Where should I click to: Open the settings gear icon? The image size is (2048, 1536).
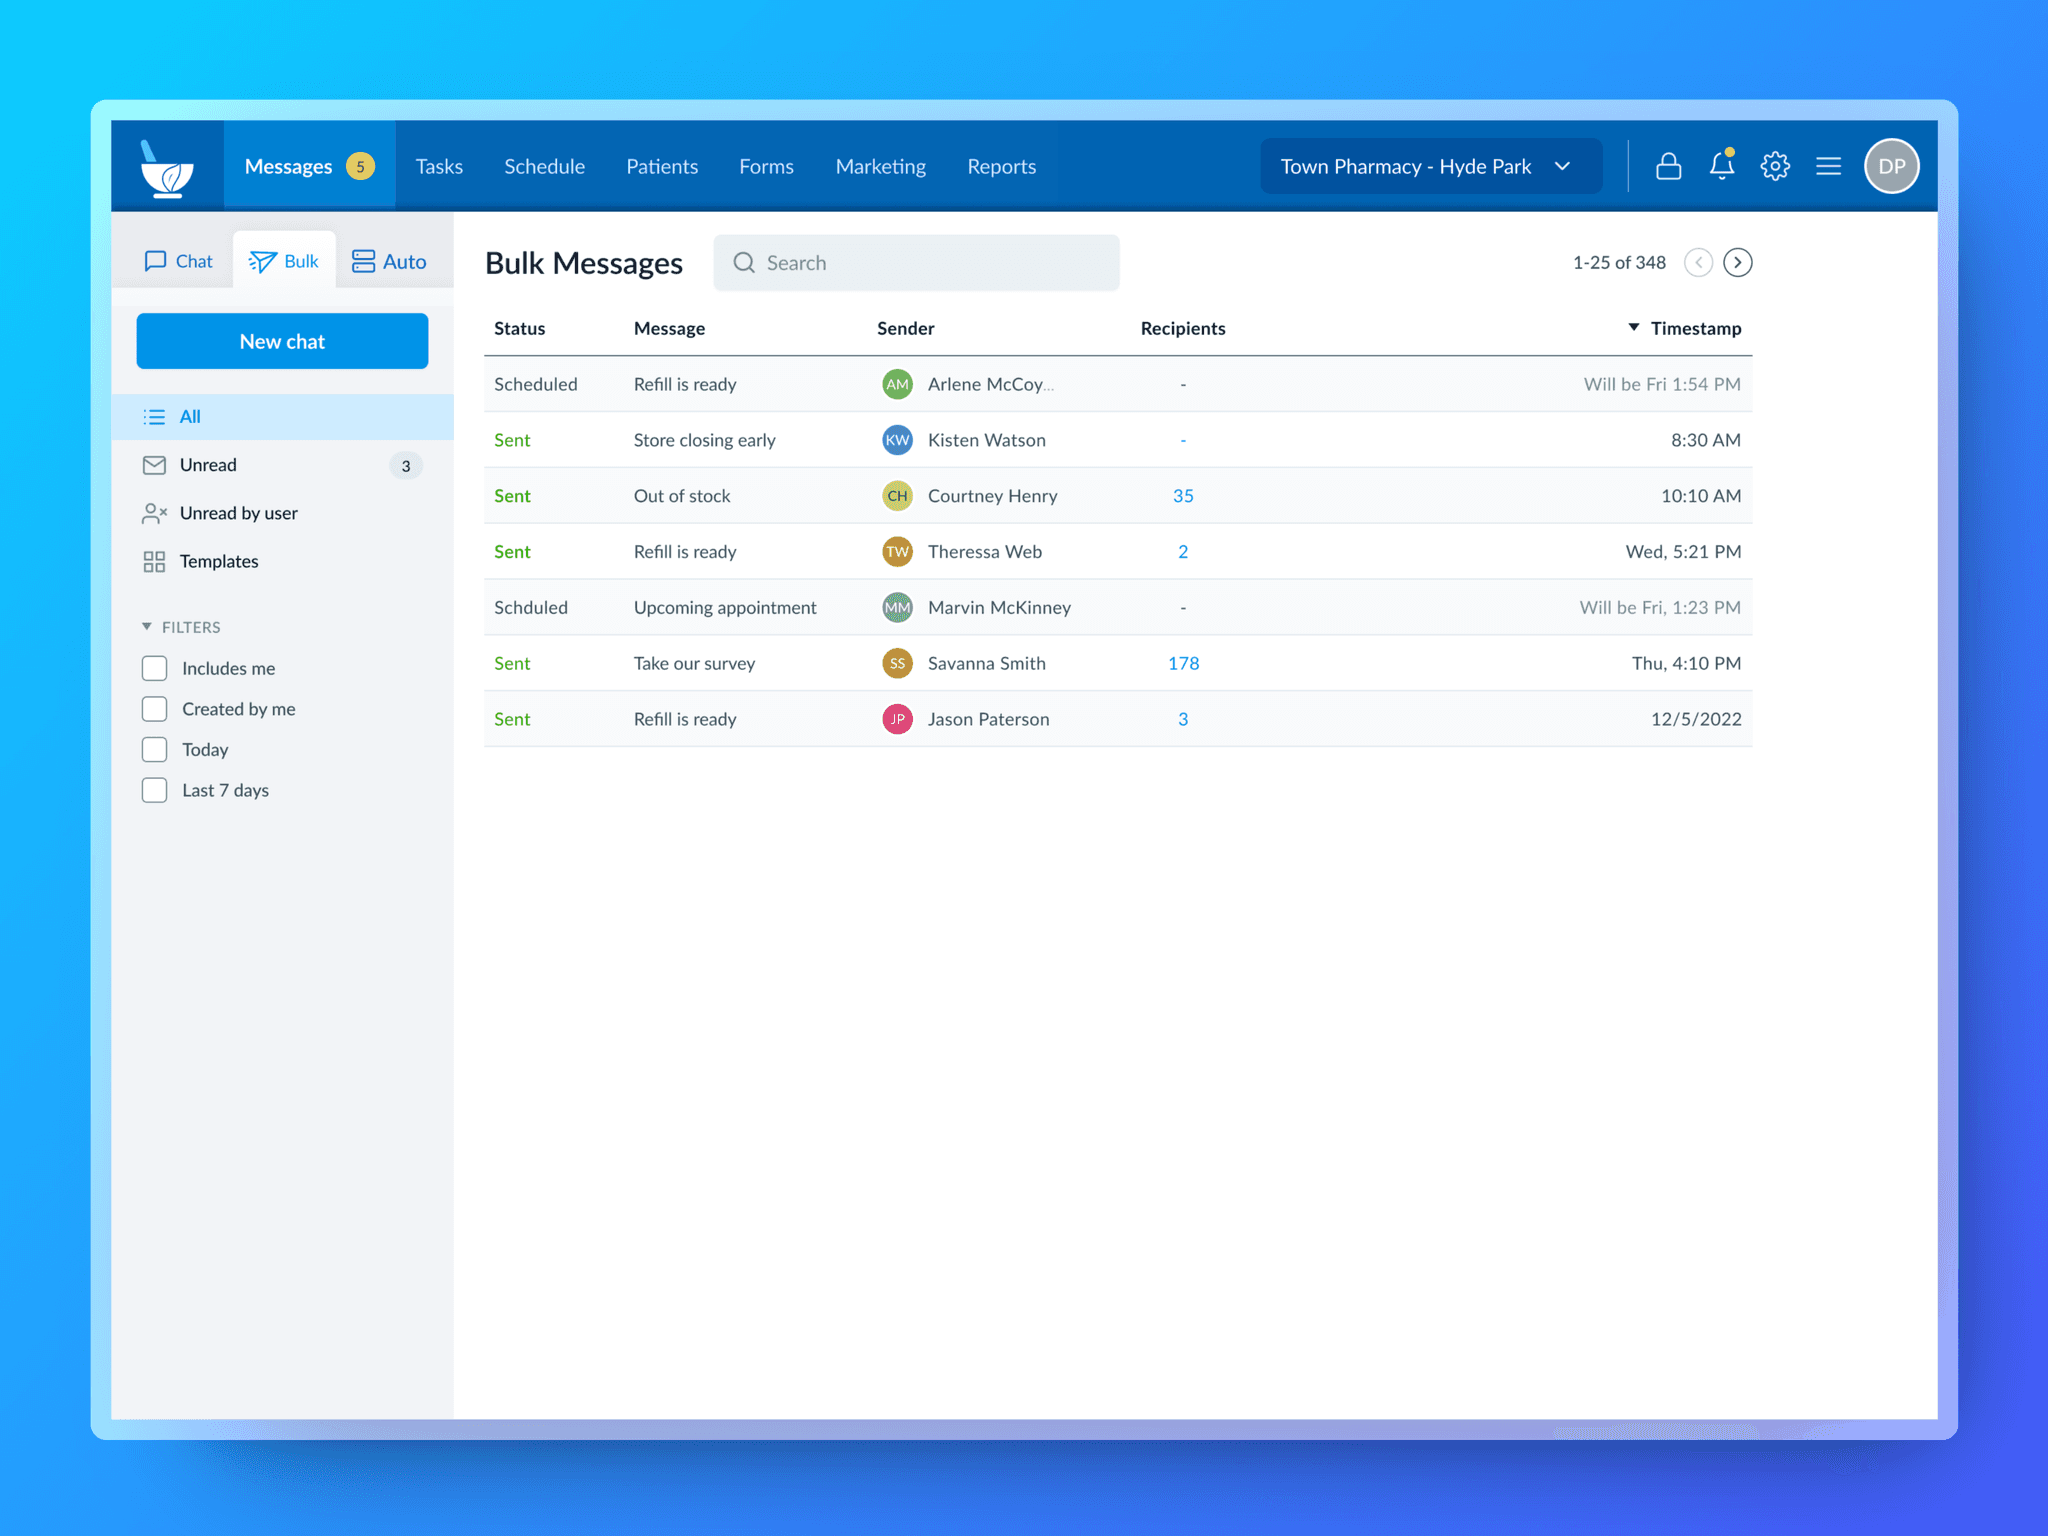click(1775, 166)
